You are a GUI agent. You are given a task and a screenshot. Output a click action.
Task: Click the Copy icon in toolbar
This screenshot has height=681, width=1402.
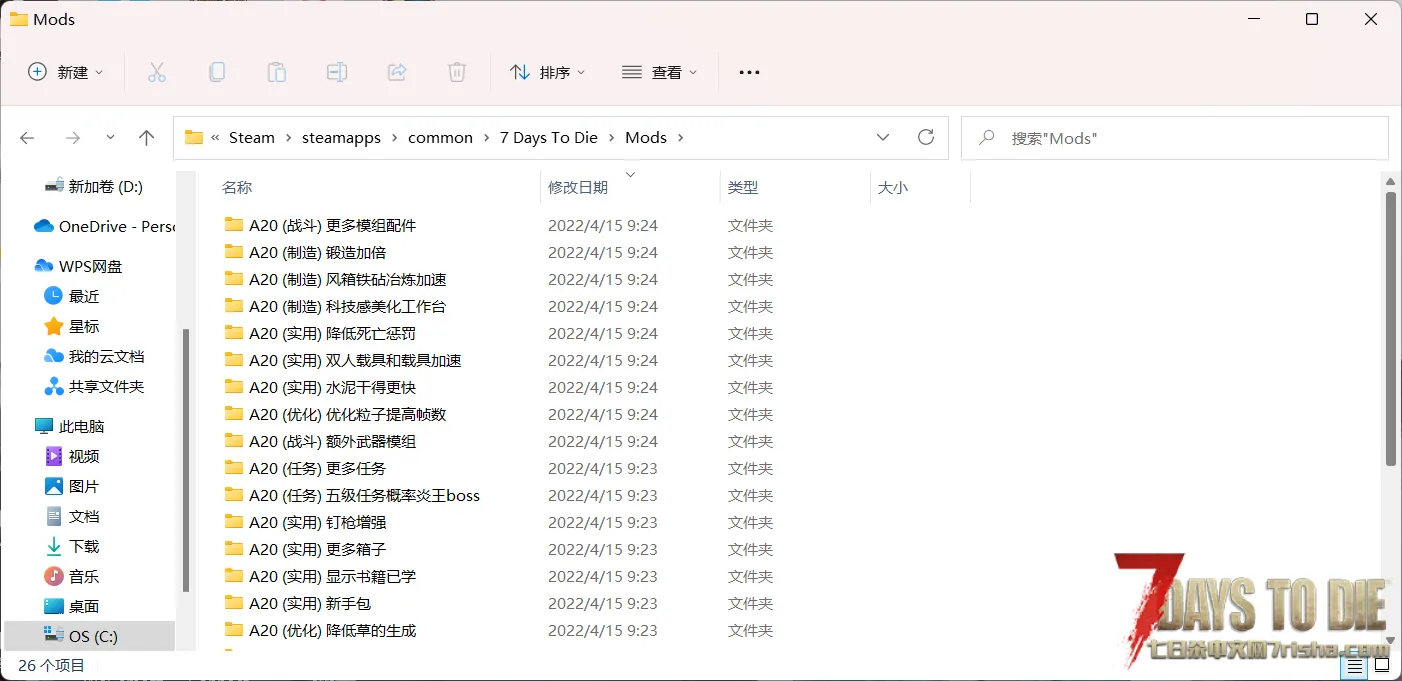216,72
